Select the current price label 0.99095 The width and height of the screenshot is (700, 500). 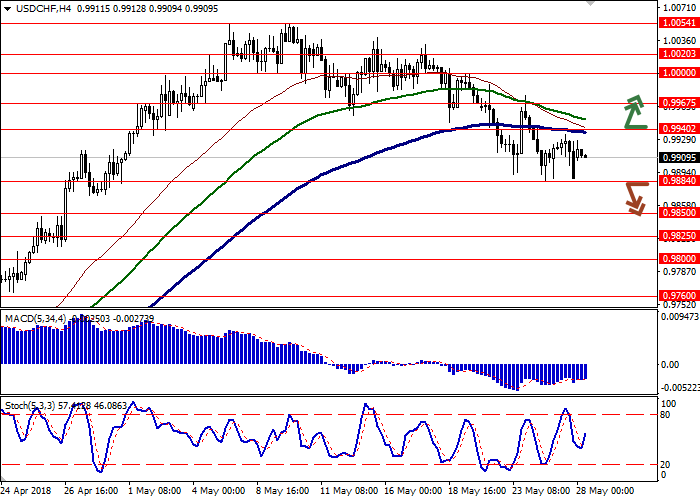tap(679, 157)
